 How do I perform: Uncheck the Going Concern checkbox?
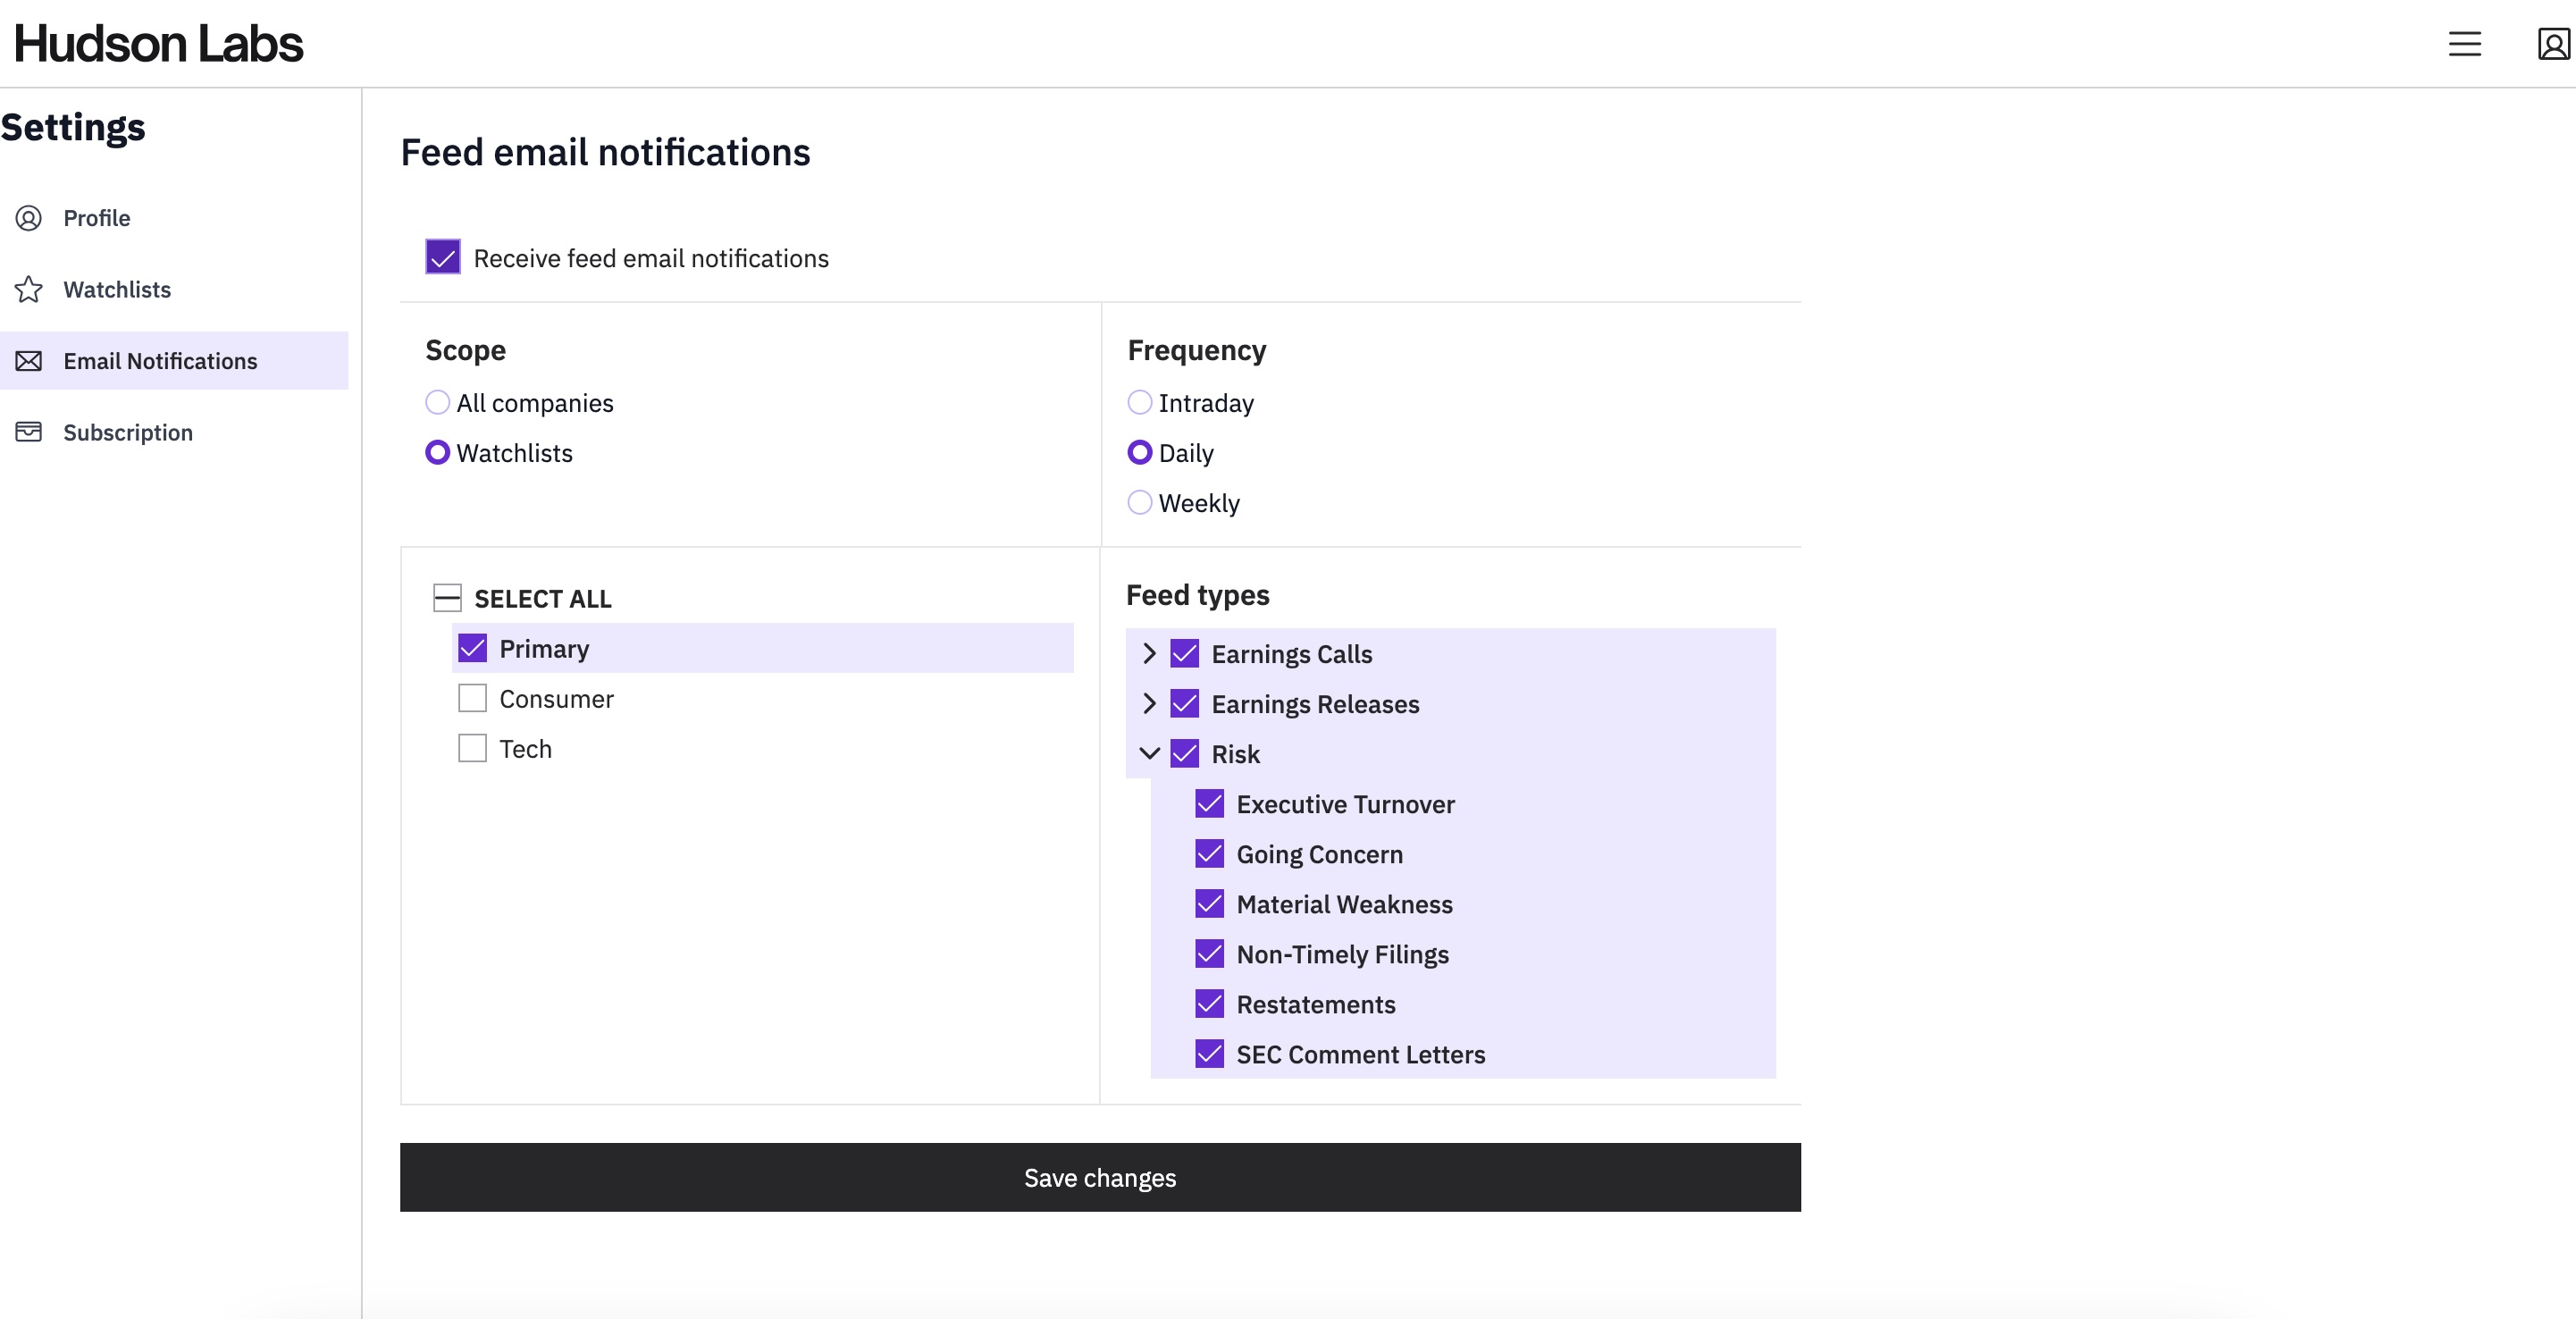(1209, 854)
